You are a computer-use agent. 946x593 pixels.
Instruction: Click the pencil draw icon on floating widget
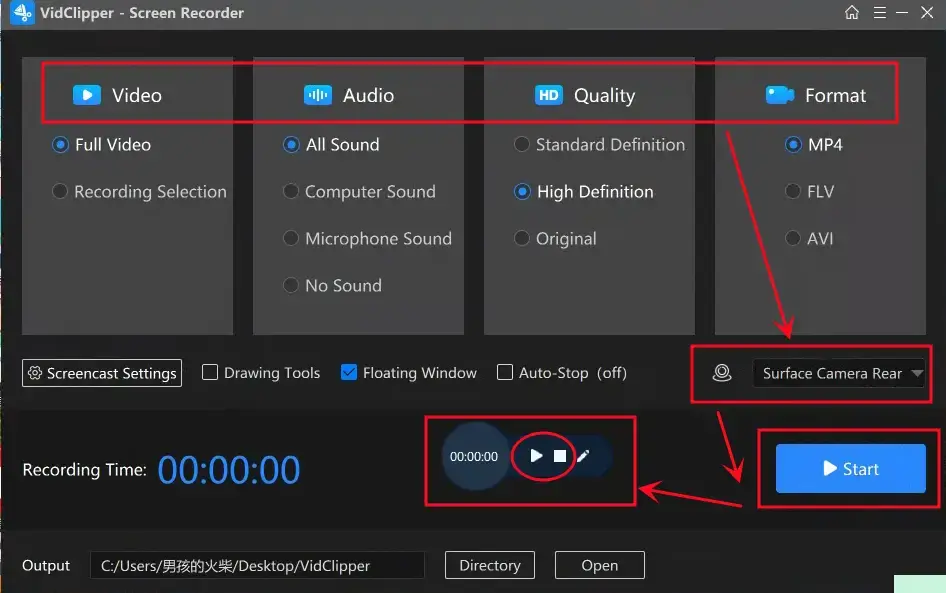tap(583, 456)
